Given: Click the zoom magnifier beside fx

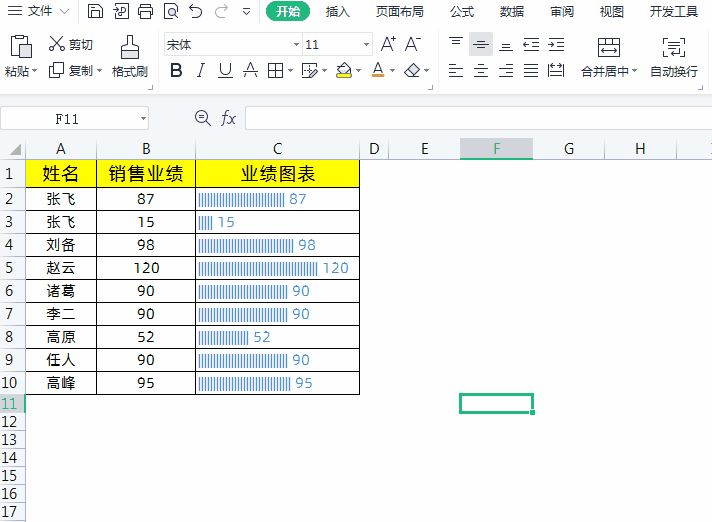Looking at the screenshot, I should click(203, 118).
